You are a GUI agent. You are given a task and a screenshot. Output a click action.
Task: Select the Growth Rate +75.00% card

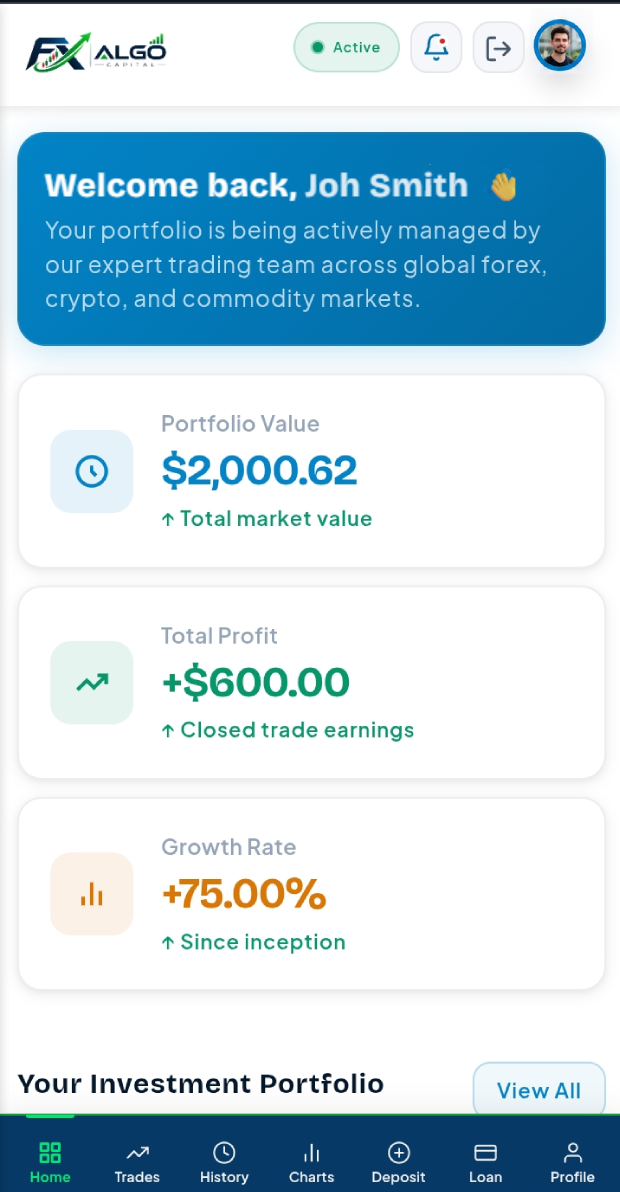pos(312,894)
